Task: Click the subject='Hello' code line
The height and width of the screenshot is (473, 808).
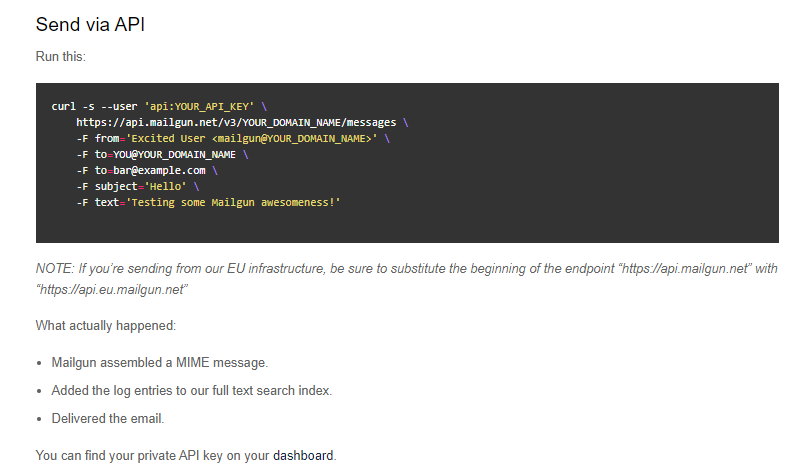Action: pyautogui.click(x=137, y=187)
